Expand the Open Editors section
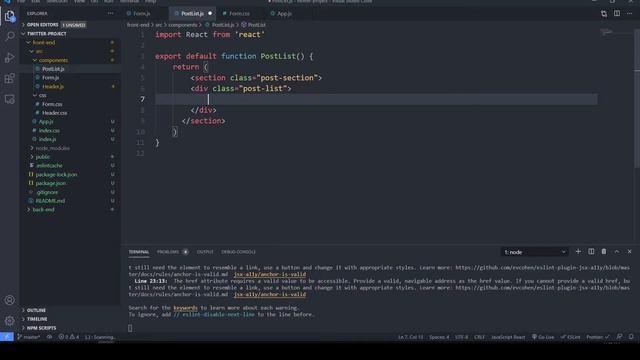Viewport: 640px width, 360px height. pyautogui.click(x=70, y=25)
